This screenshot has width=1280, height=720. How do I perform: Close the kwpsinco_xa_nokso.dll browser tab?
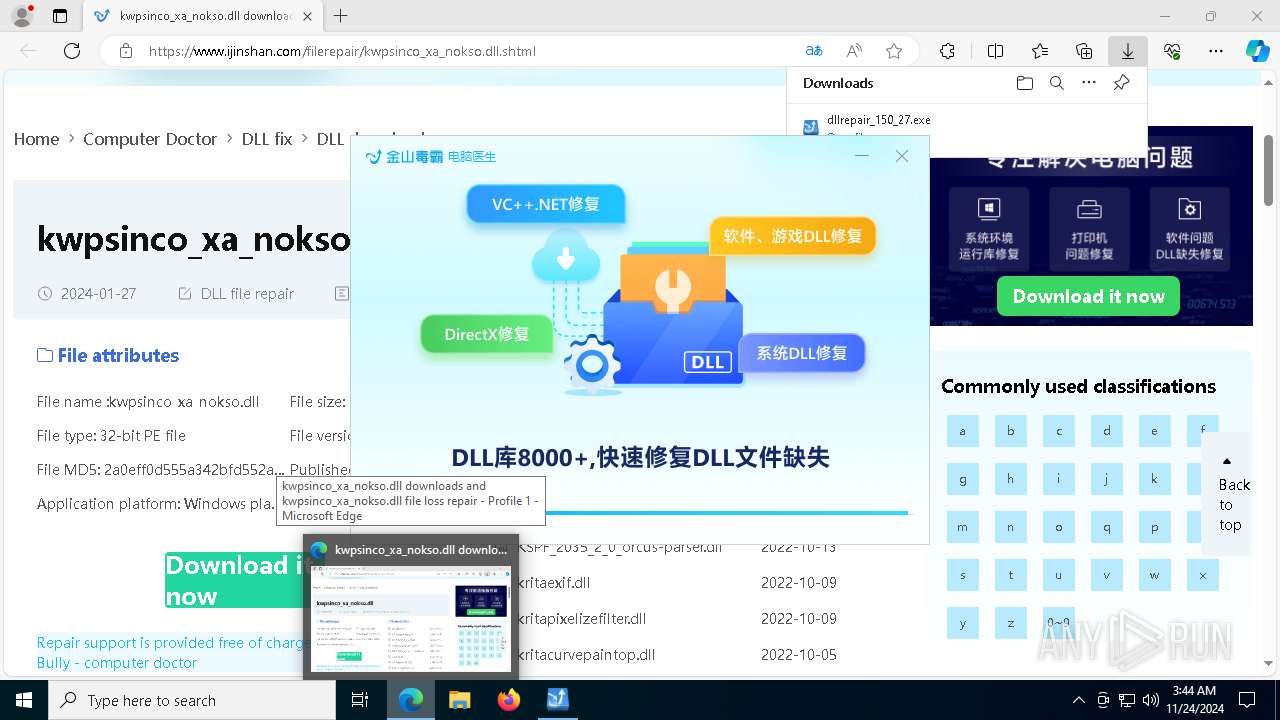tap(307, 16)
